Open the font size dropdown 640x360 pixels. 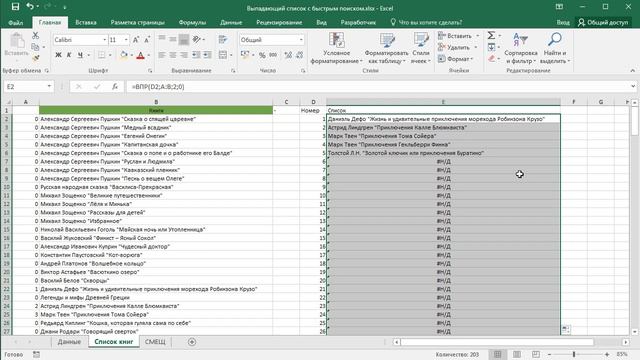pyautogui.click(x=126, y=40)
